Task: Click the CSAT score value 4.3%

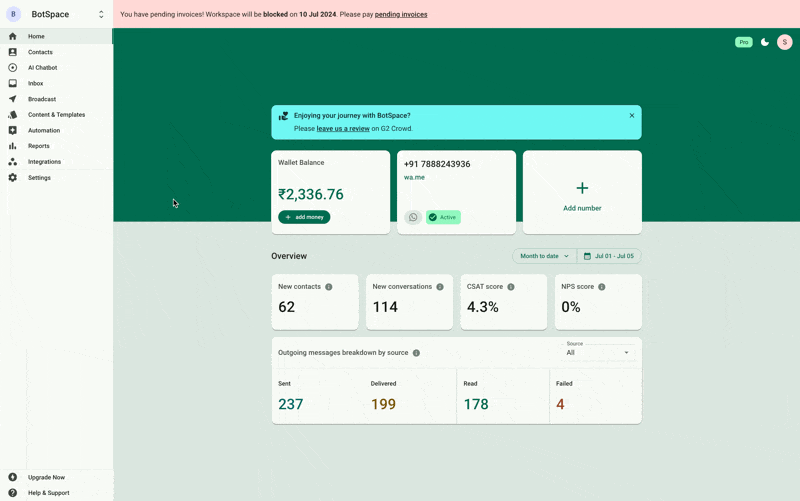Action: pyautogui.click(x=483, y=307)
